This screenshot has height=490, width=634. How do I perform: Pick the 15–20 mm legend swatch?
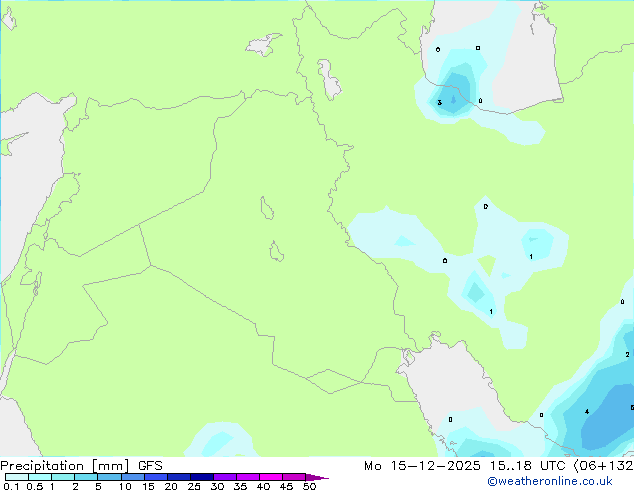tap(156, 477)
